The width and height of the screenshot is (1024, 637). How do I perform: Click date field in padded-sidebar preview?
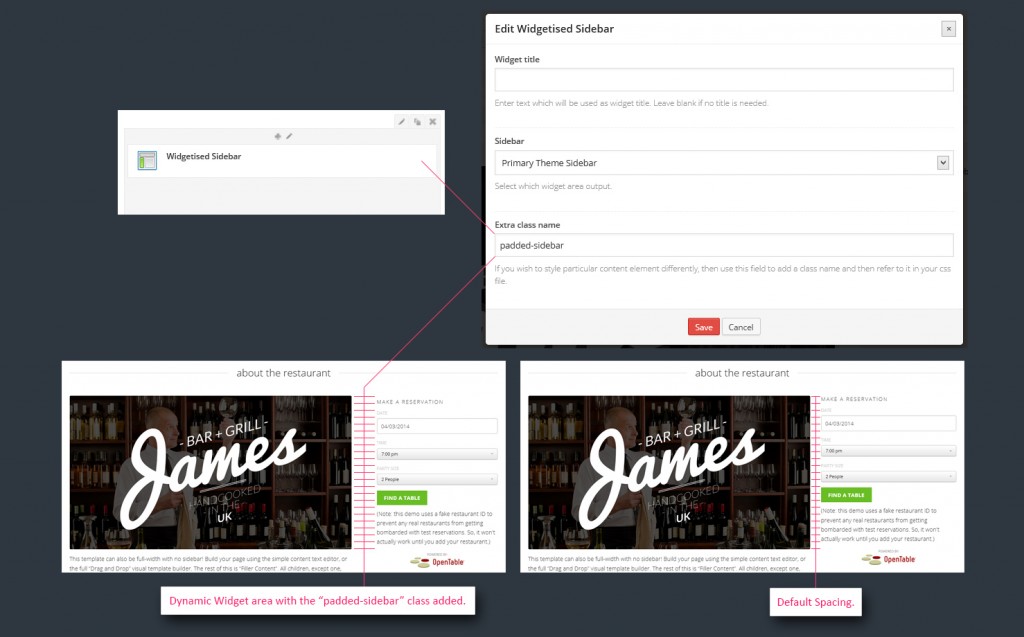point(437,426)
